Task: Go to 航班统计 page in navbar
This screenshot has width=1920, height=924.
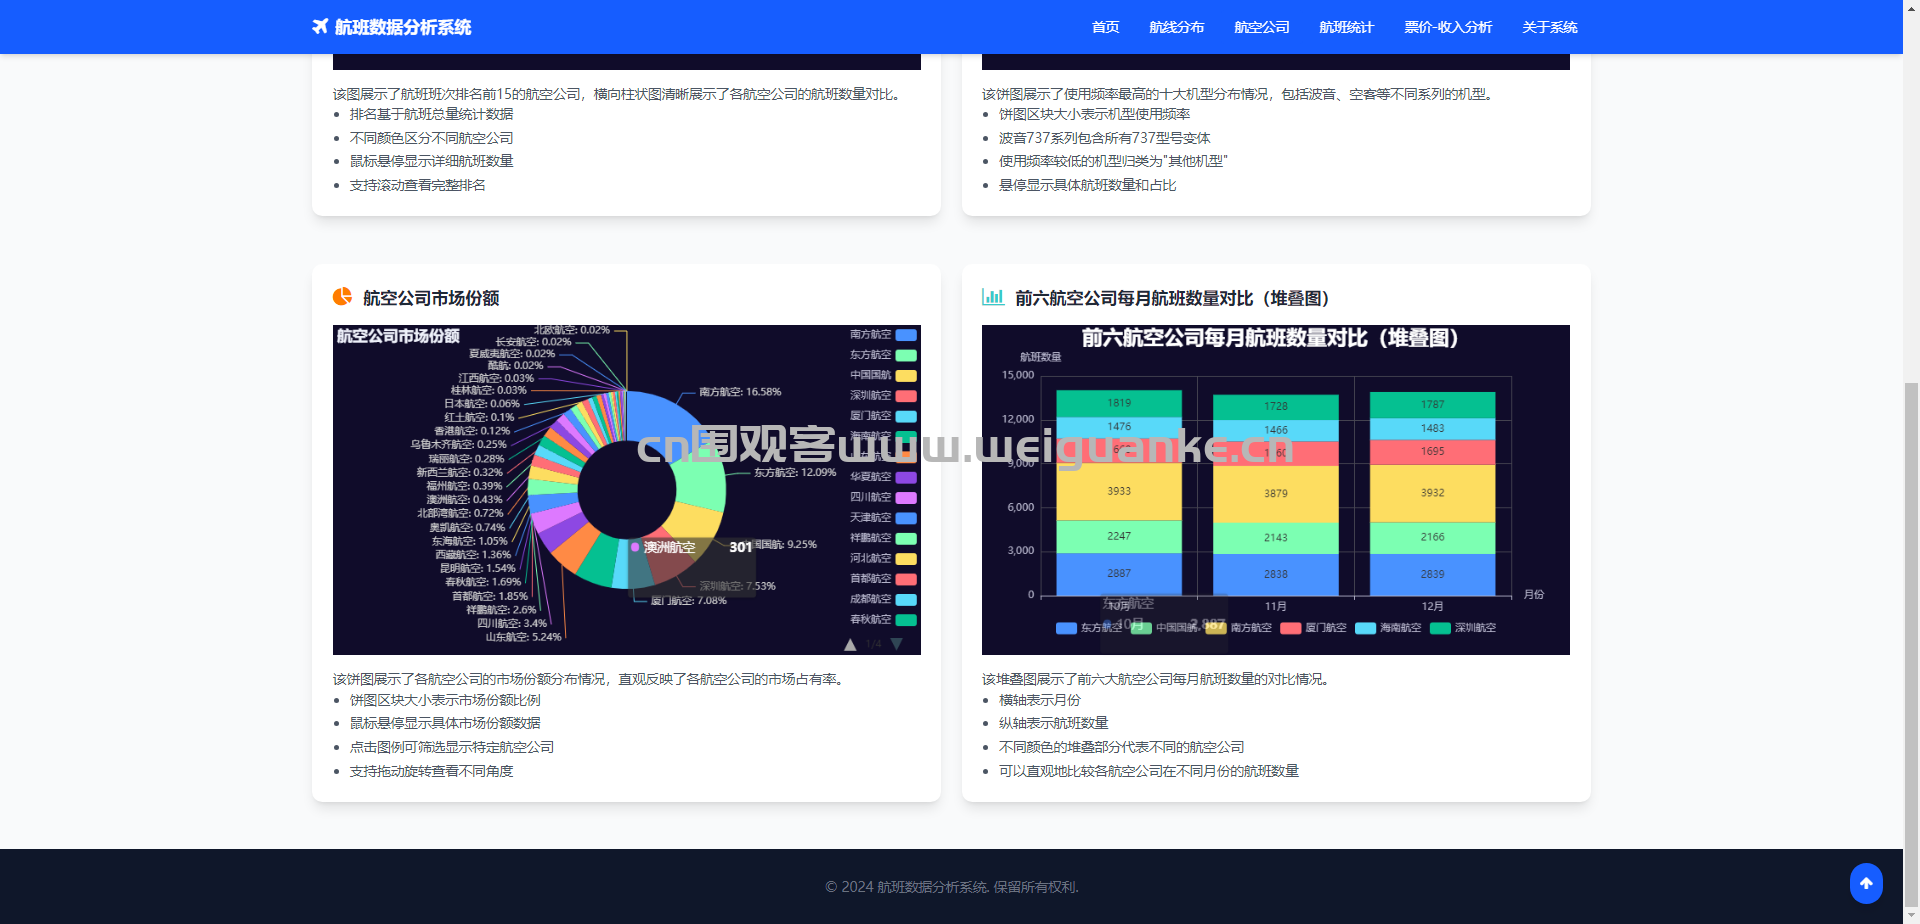Action: tap(1346, 27)
